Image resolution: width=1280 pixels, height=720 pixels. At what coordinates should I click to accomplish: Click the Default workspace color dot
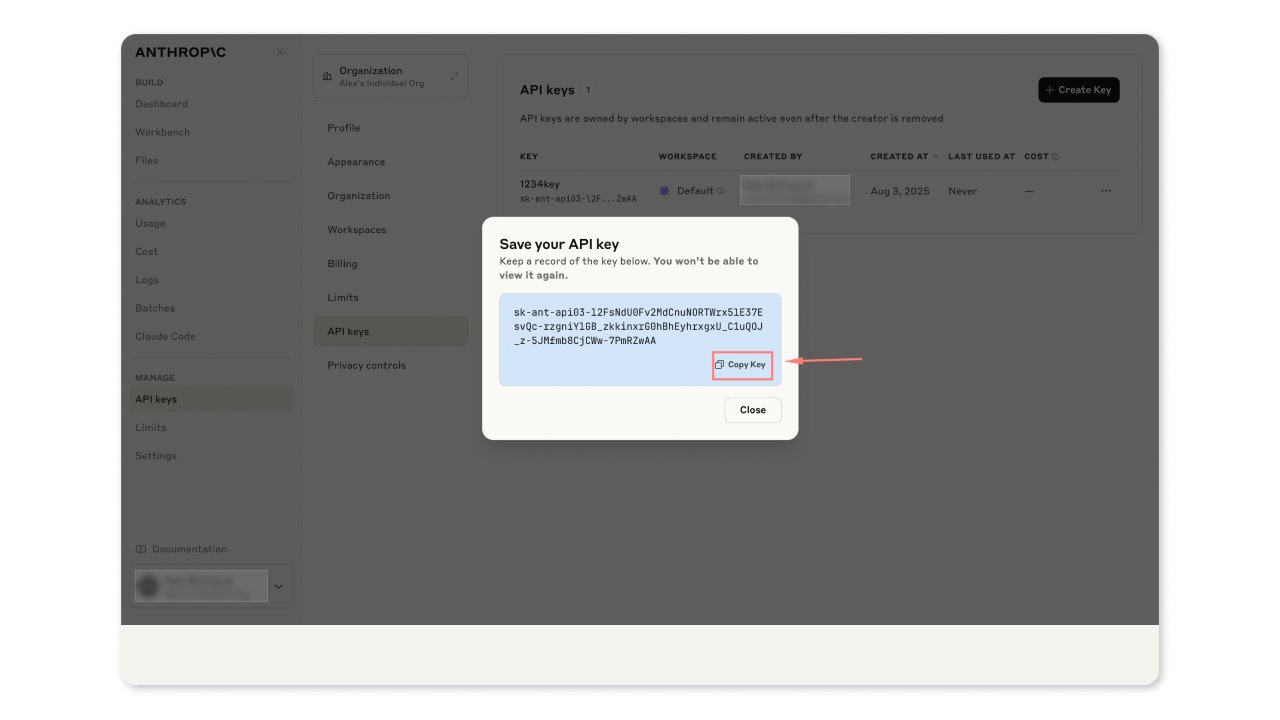click(x=664, y=191)
